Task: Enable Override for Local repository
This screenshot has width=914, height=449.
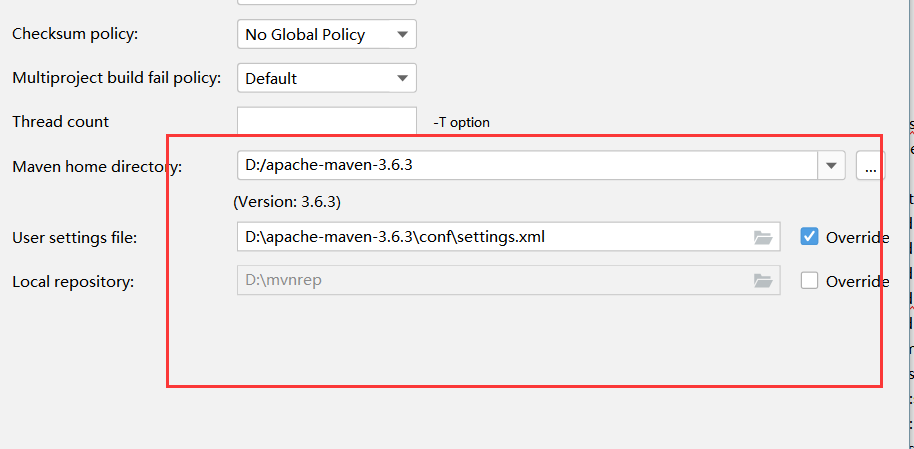Action: (x=809, y=280)
